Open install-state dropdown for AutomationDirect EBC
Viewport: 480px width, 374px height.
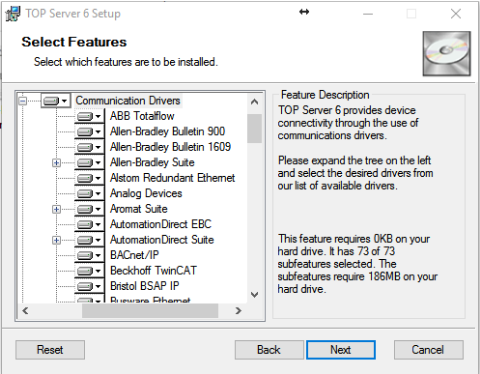(x=89, y=224)
